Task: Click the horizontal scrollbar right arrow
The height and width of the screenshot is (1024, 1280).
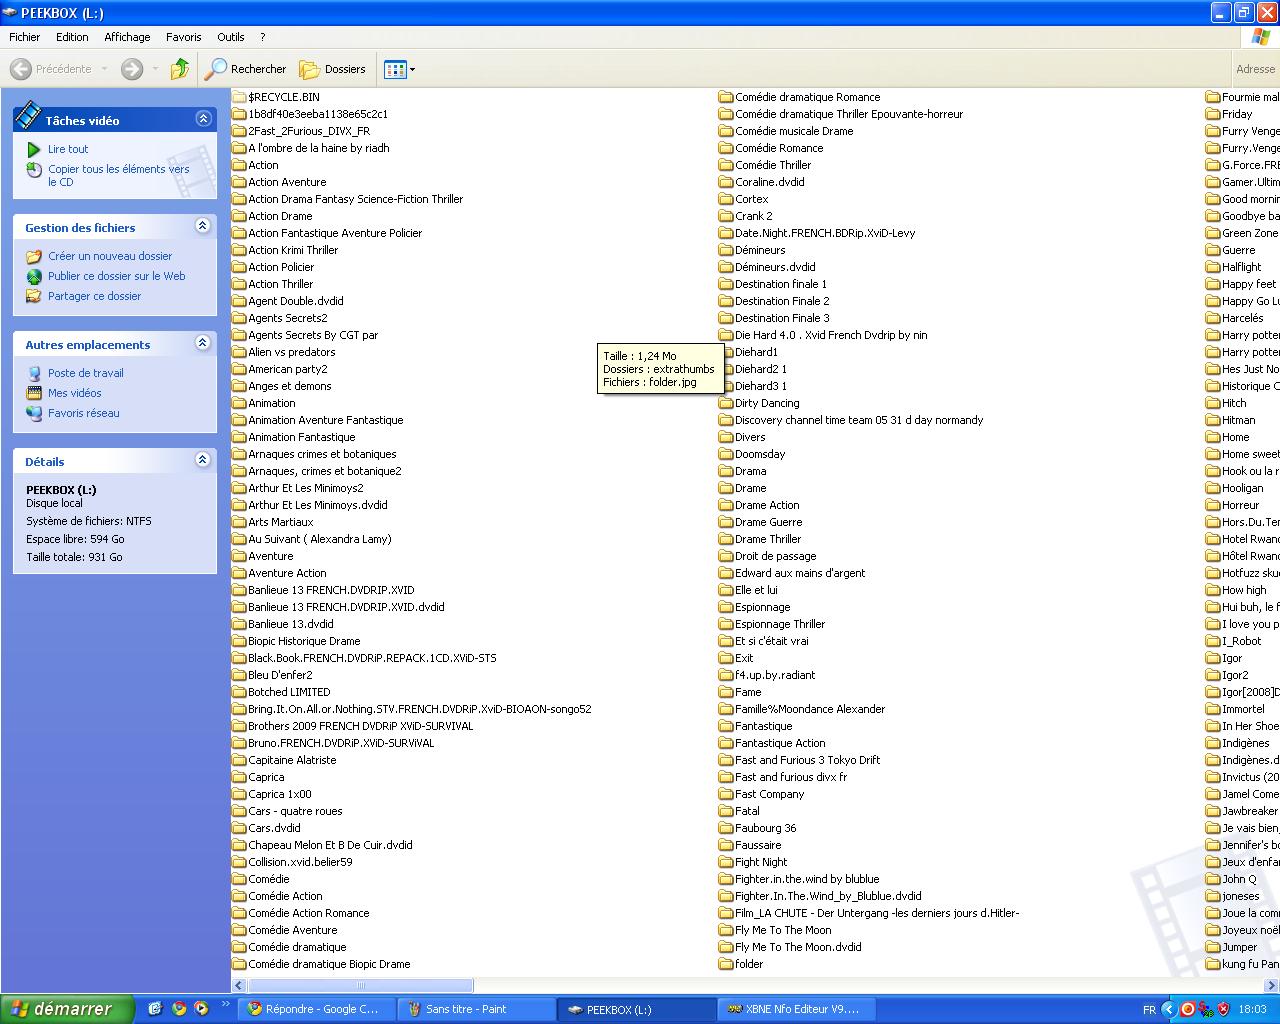Action: (x=1272, y=985)
